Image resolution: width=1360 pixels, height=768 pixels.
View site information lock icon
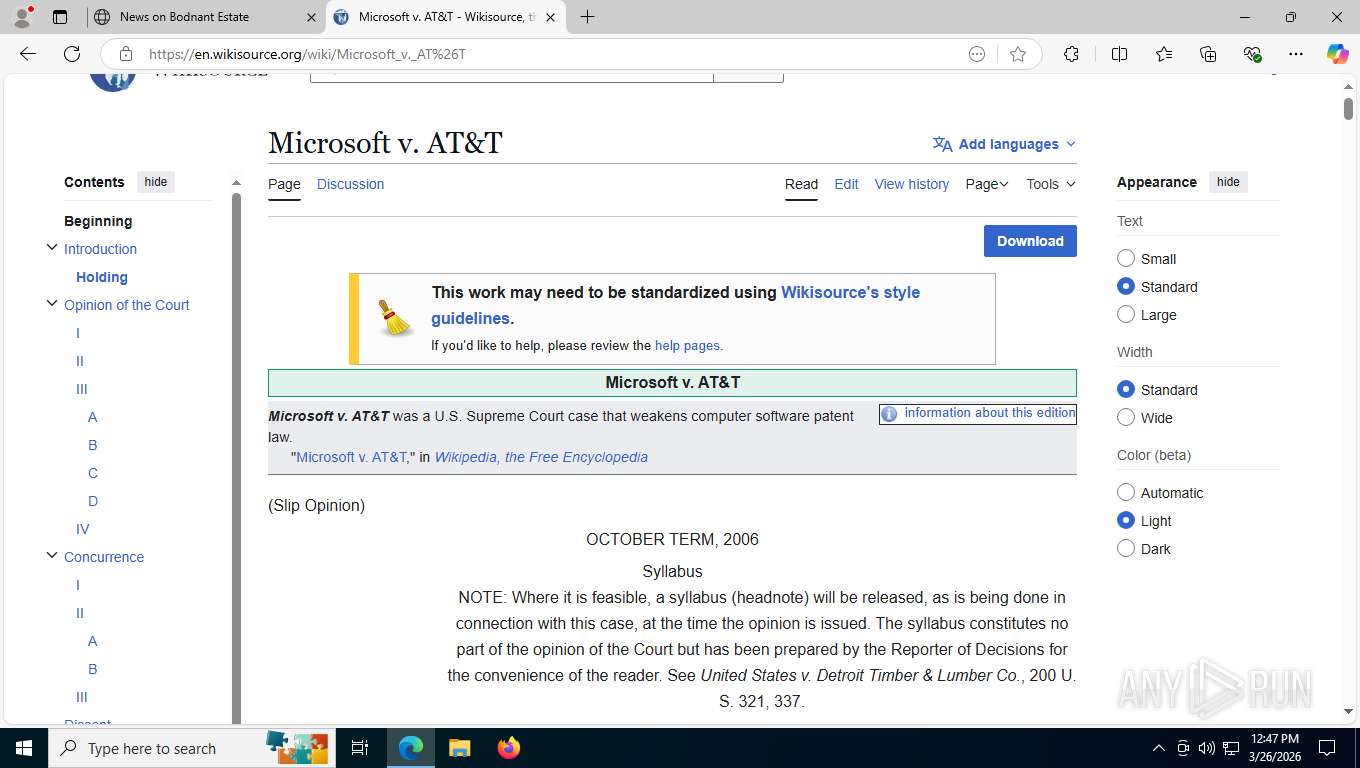126,54
